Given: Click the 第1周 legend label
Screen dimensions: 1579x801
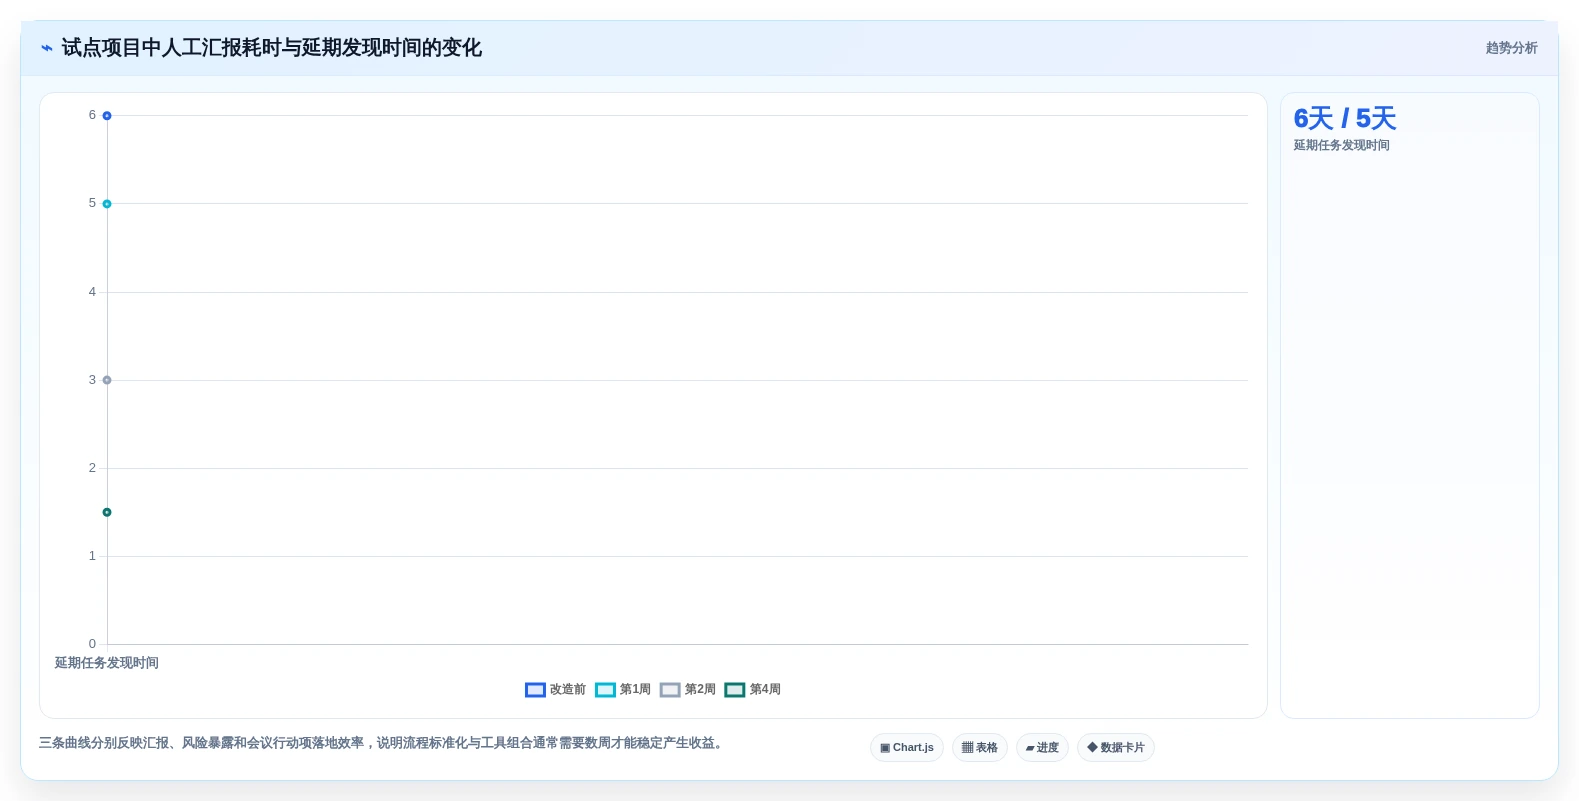Looking at the screenshot, I should (635, 690).
